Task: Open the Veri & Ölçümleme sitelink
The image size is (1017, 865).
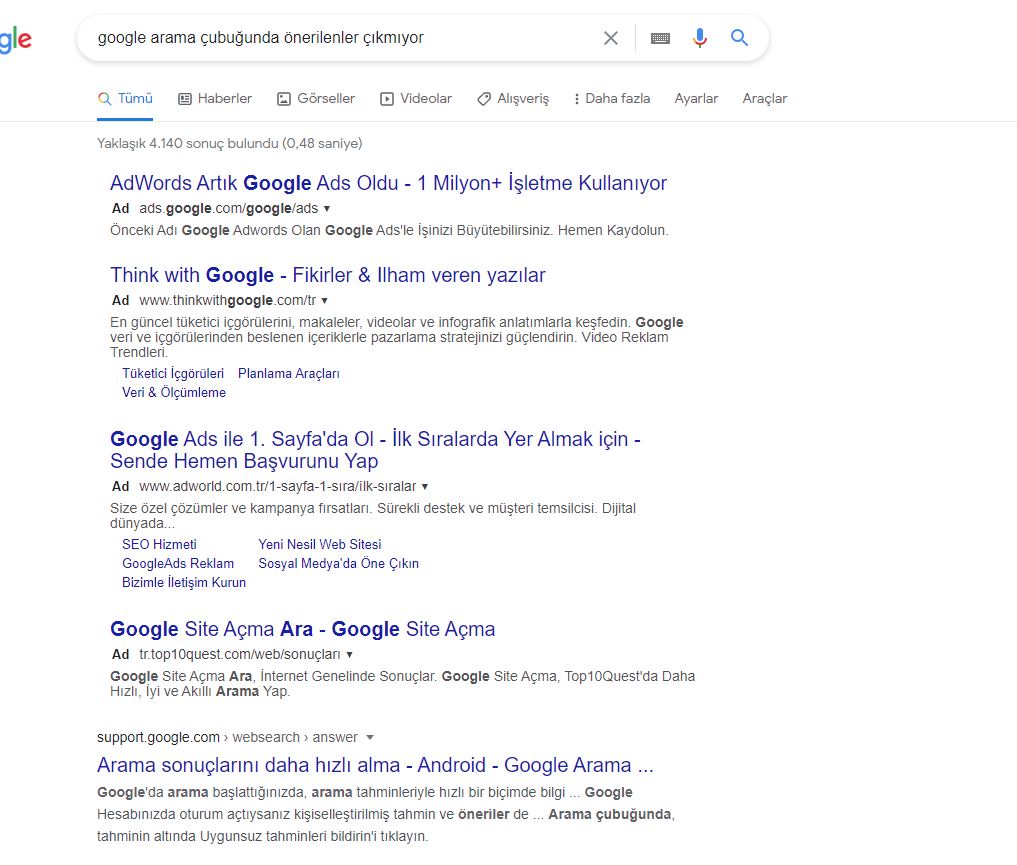Action: tap(174, 392)
